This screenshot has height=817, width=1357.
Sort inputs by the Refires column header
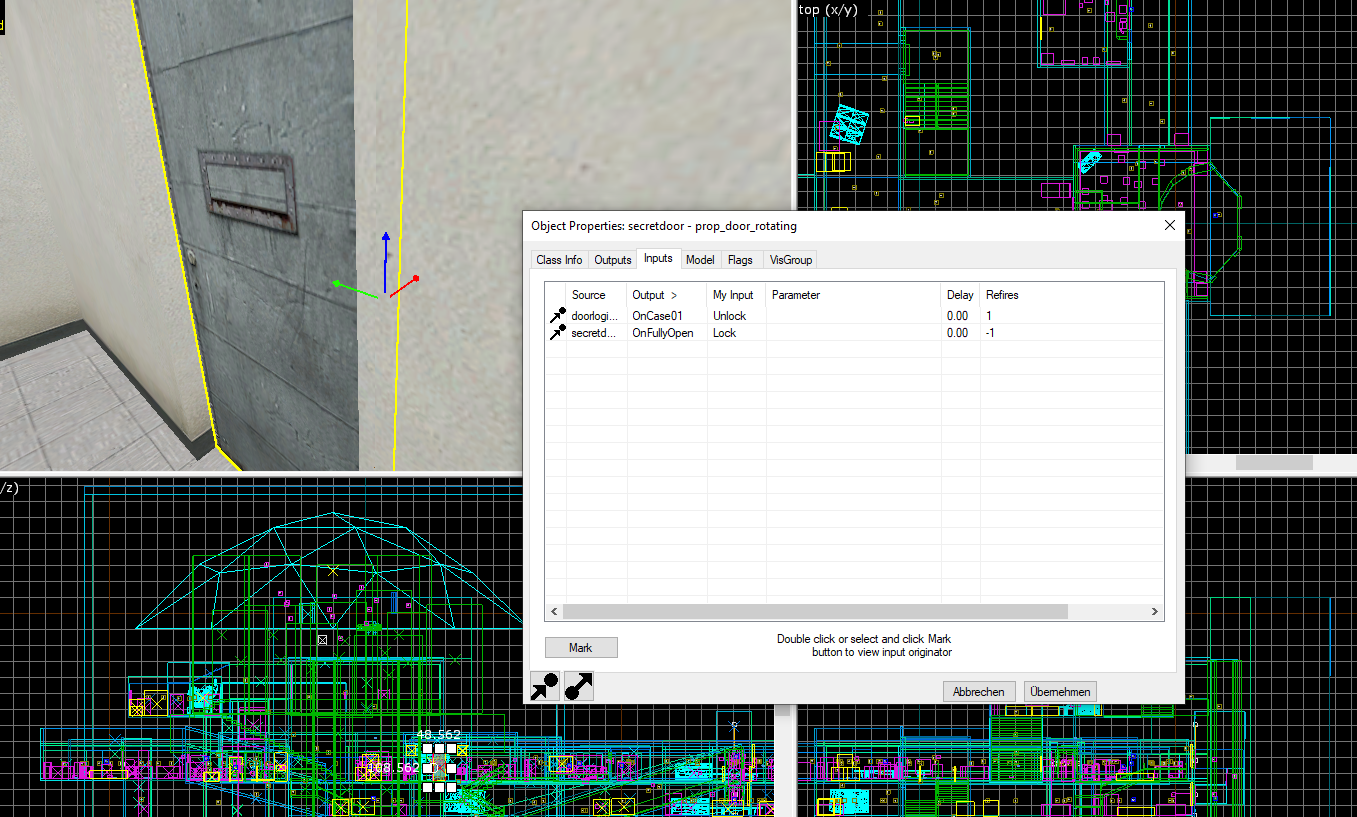(x=1002, y=295)
